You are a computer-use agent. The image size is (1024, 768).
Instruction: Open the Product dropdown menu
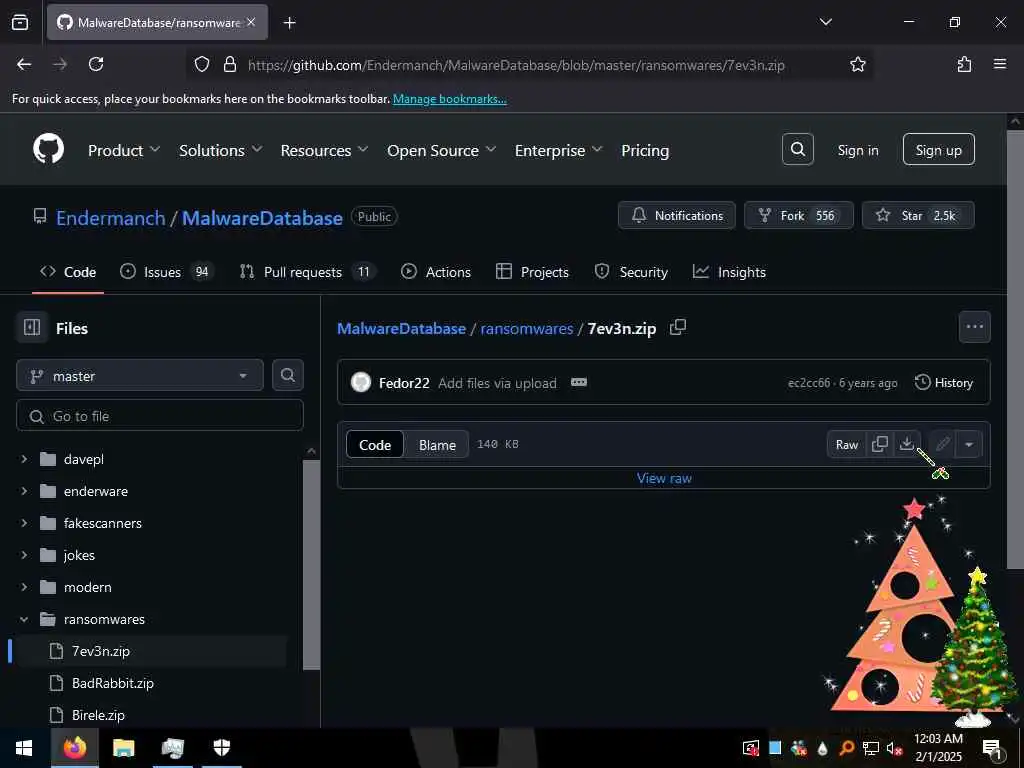coord(124,150)
